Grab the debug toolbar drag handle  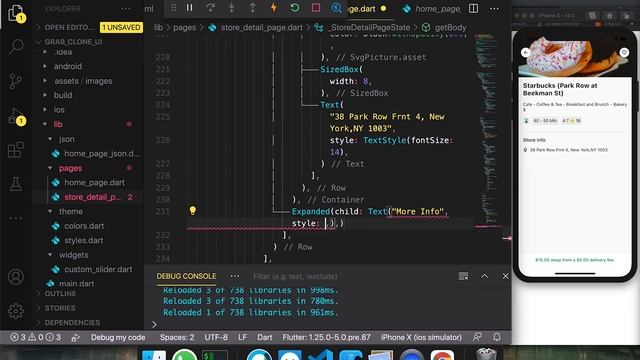point(173,8)
